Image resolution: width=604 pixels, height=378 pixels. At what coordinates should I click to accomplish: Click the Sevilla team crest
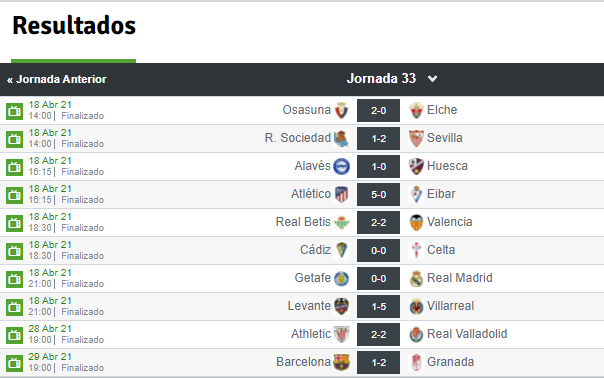[x=416, y=138]
